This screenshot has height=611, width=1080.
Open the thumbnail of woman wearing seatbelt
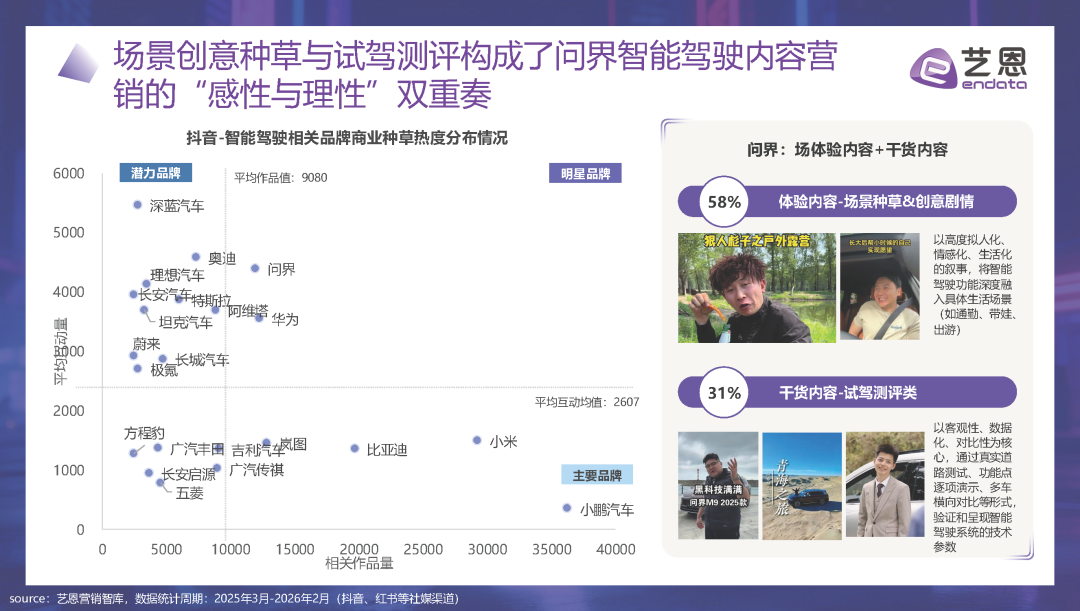point(880,287)
